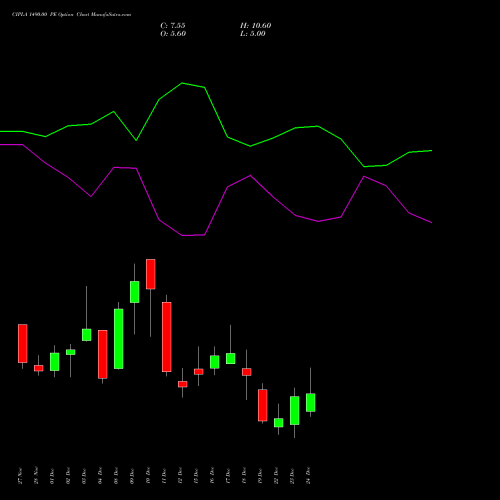Screen dimensions: 500x500
Task: Select the tall red candlestick for 11 Dec
Action: [x=167, y=337]
